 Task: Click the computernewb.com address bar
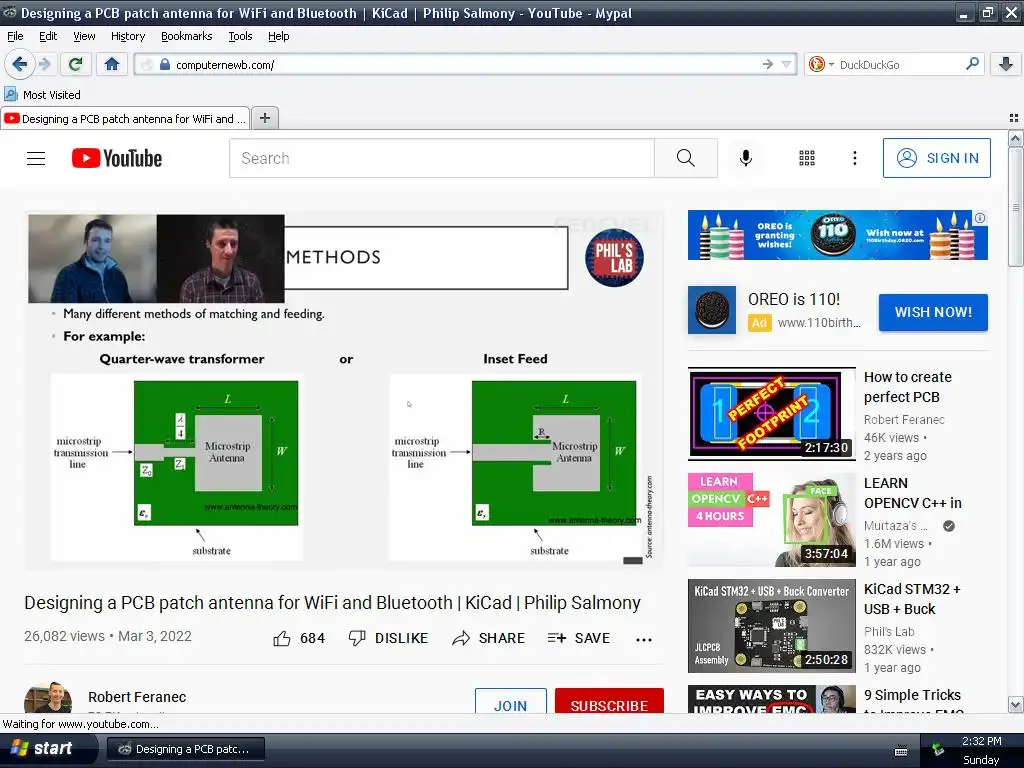465,65
